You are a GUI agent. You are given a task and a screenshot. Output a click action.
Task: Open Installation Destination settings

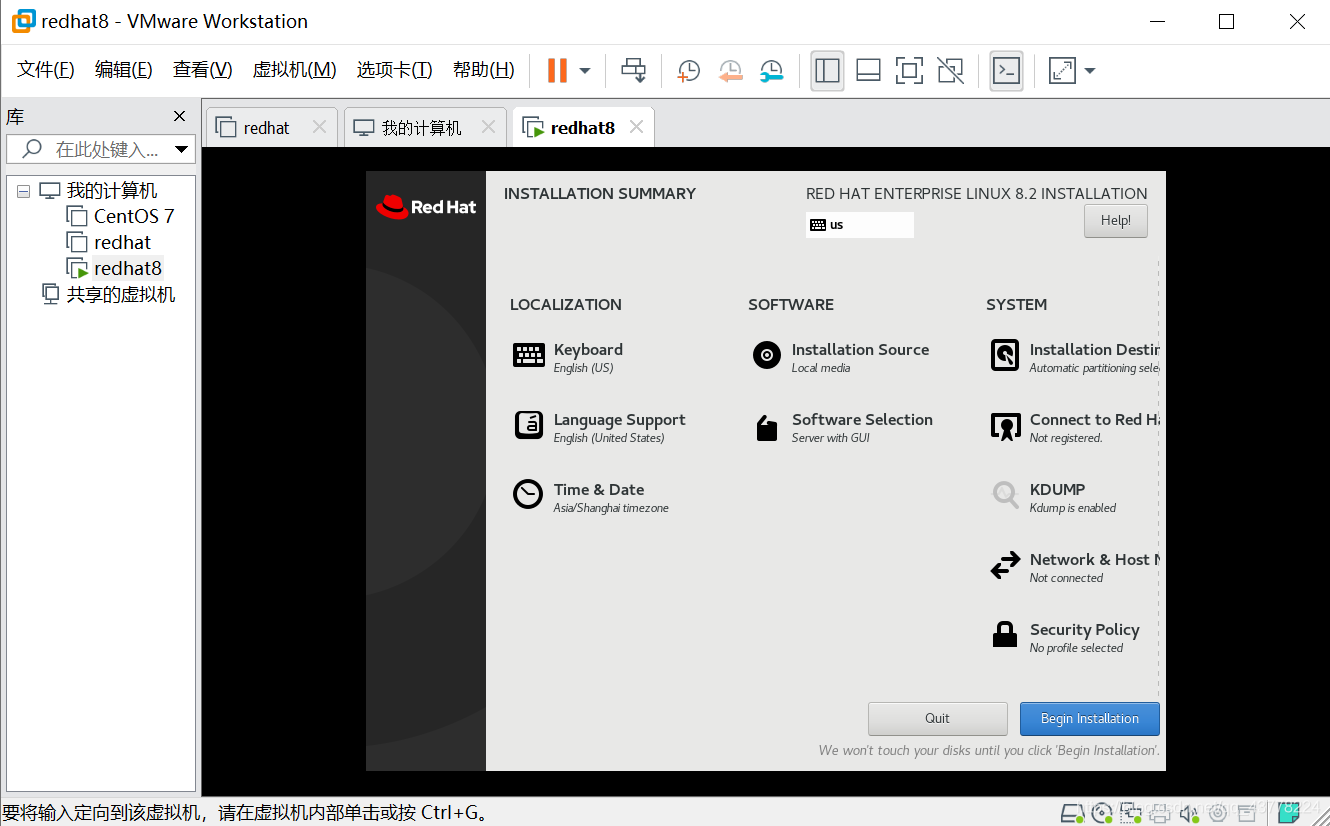pos(1075,357)
